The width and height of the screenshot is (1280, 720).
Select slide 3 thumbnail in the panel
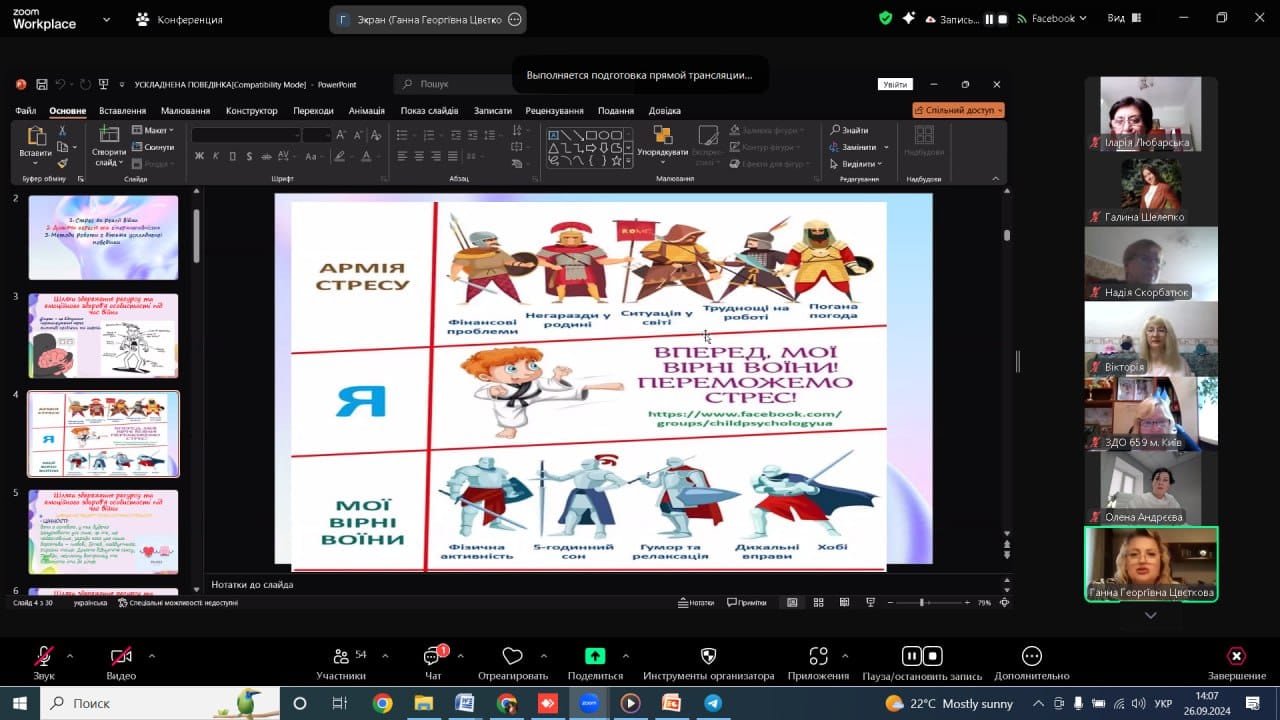103,335
